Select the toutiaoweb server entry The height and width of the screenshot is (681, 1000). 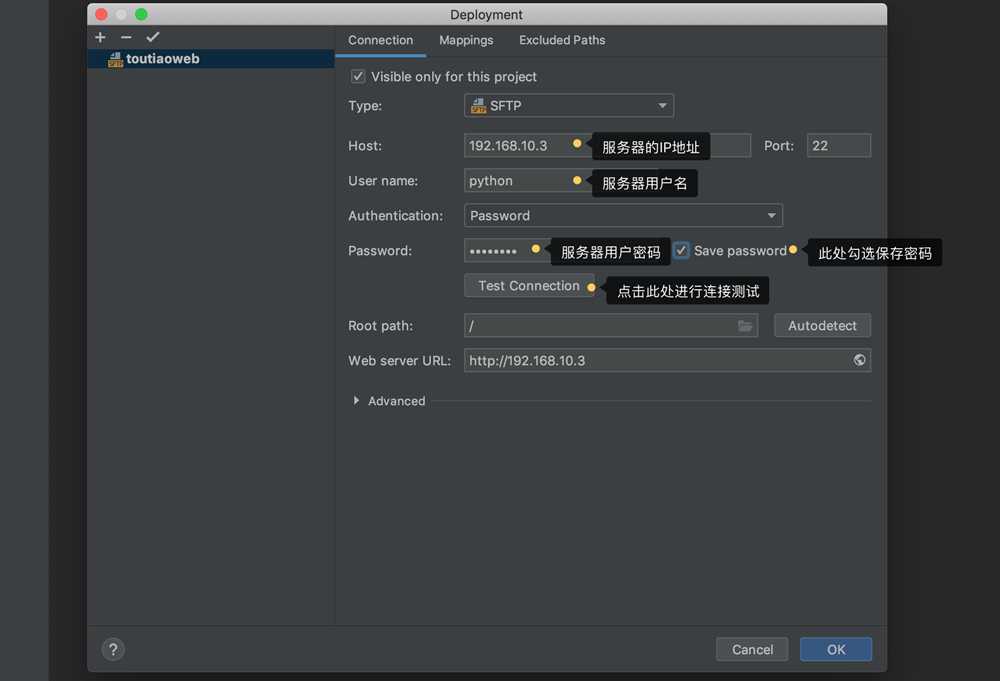coord(210,59)
